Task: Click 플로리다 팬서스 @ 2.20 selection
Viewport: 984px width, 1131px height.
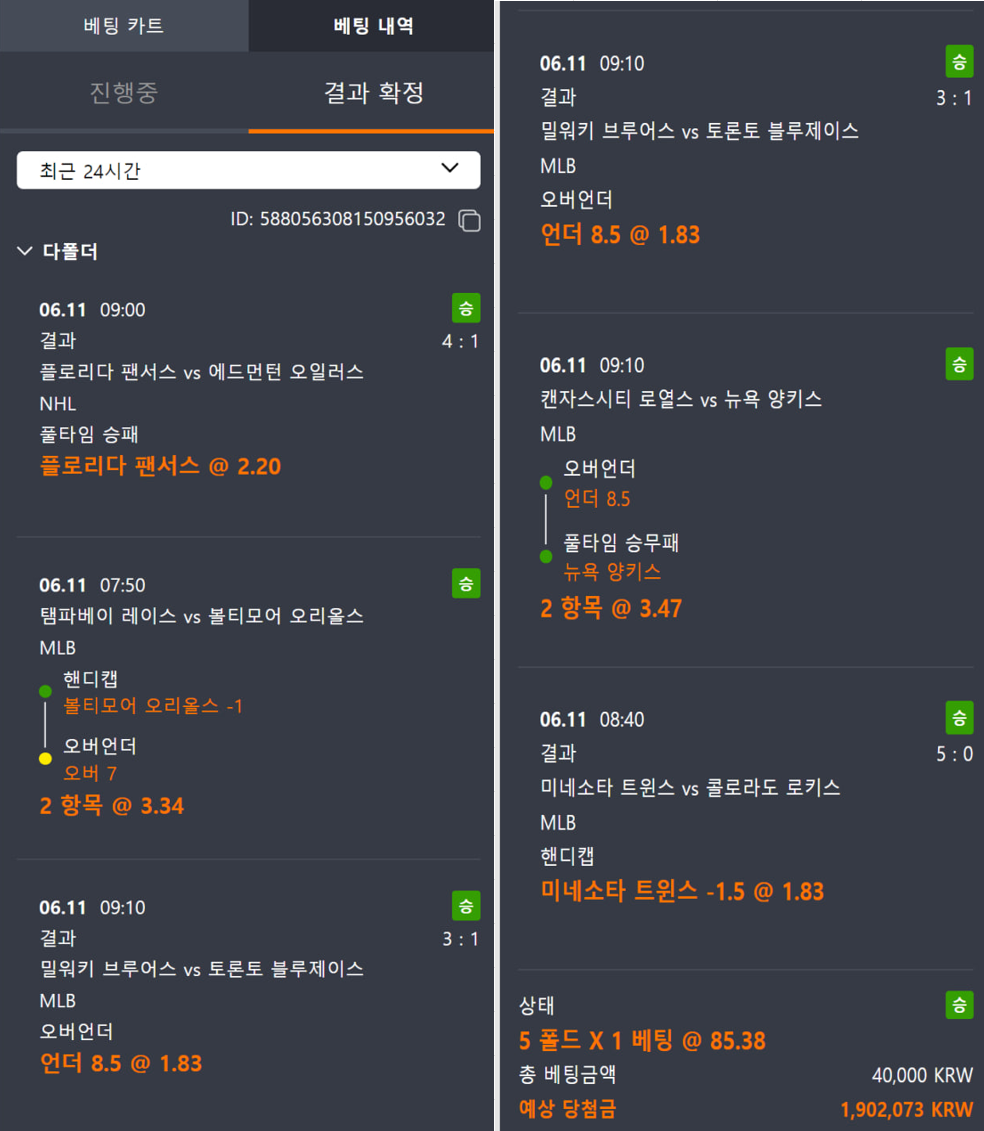Action: [x=160, y=466]
